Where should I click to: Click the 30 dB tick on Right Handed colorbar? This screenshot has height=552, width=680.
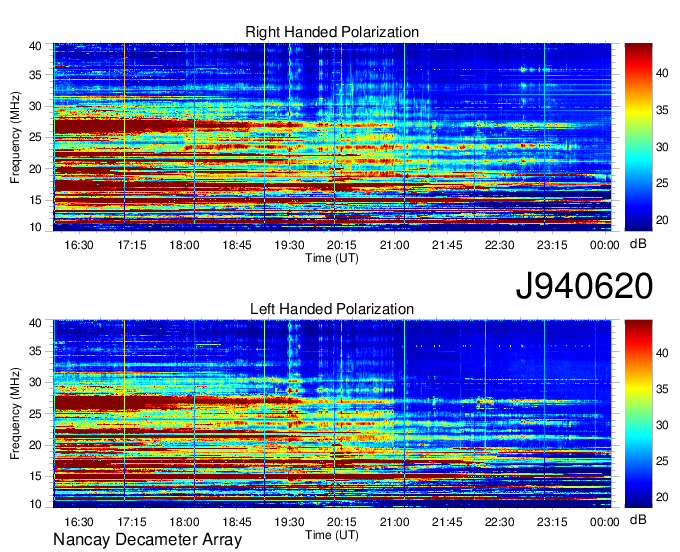tap(662, 147)
